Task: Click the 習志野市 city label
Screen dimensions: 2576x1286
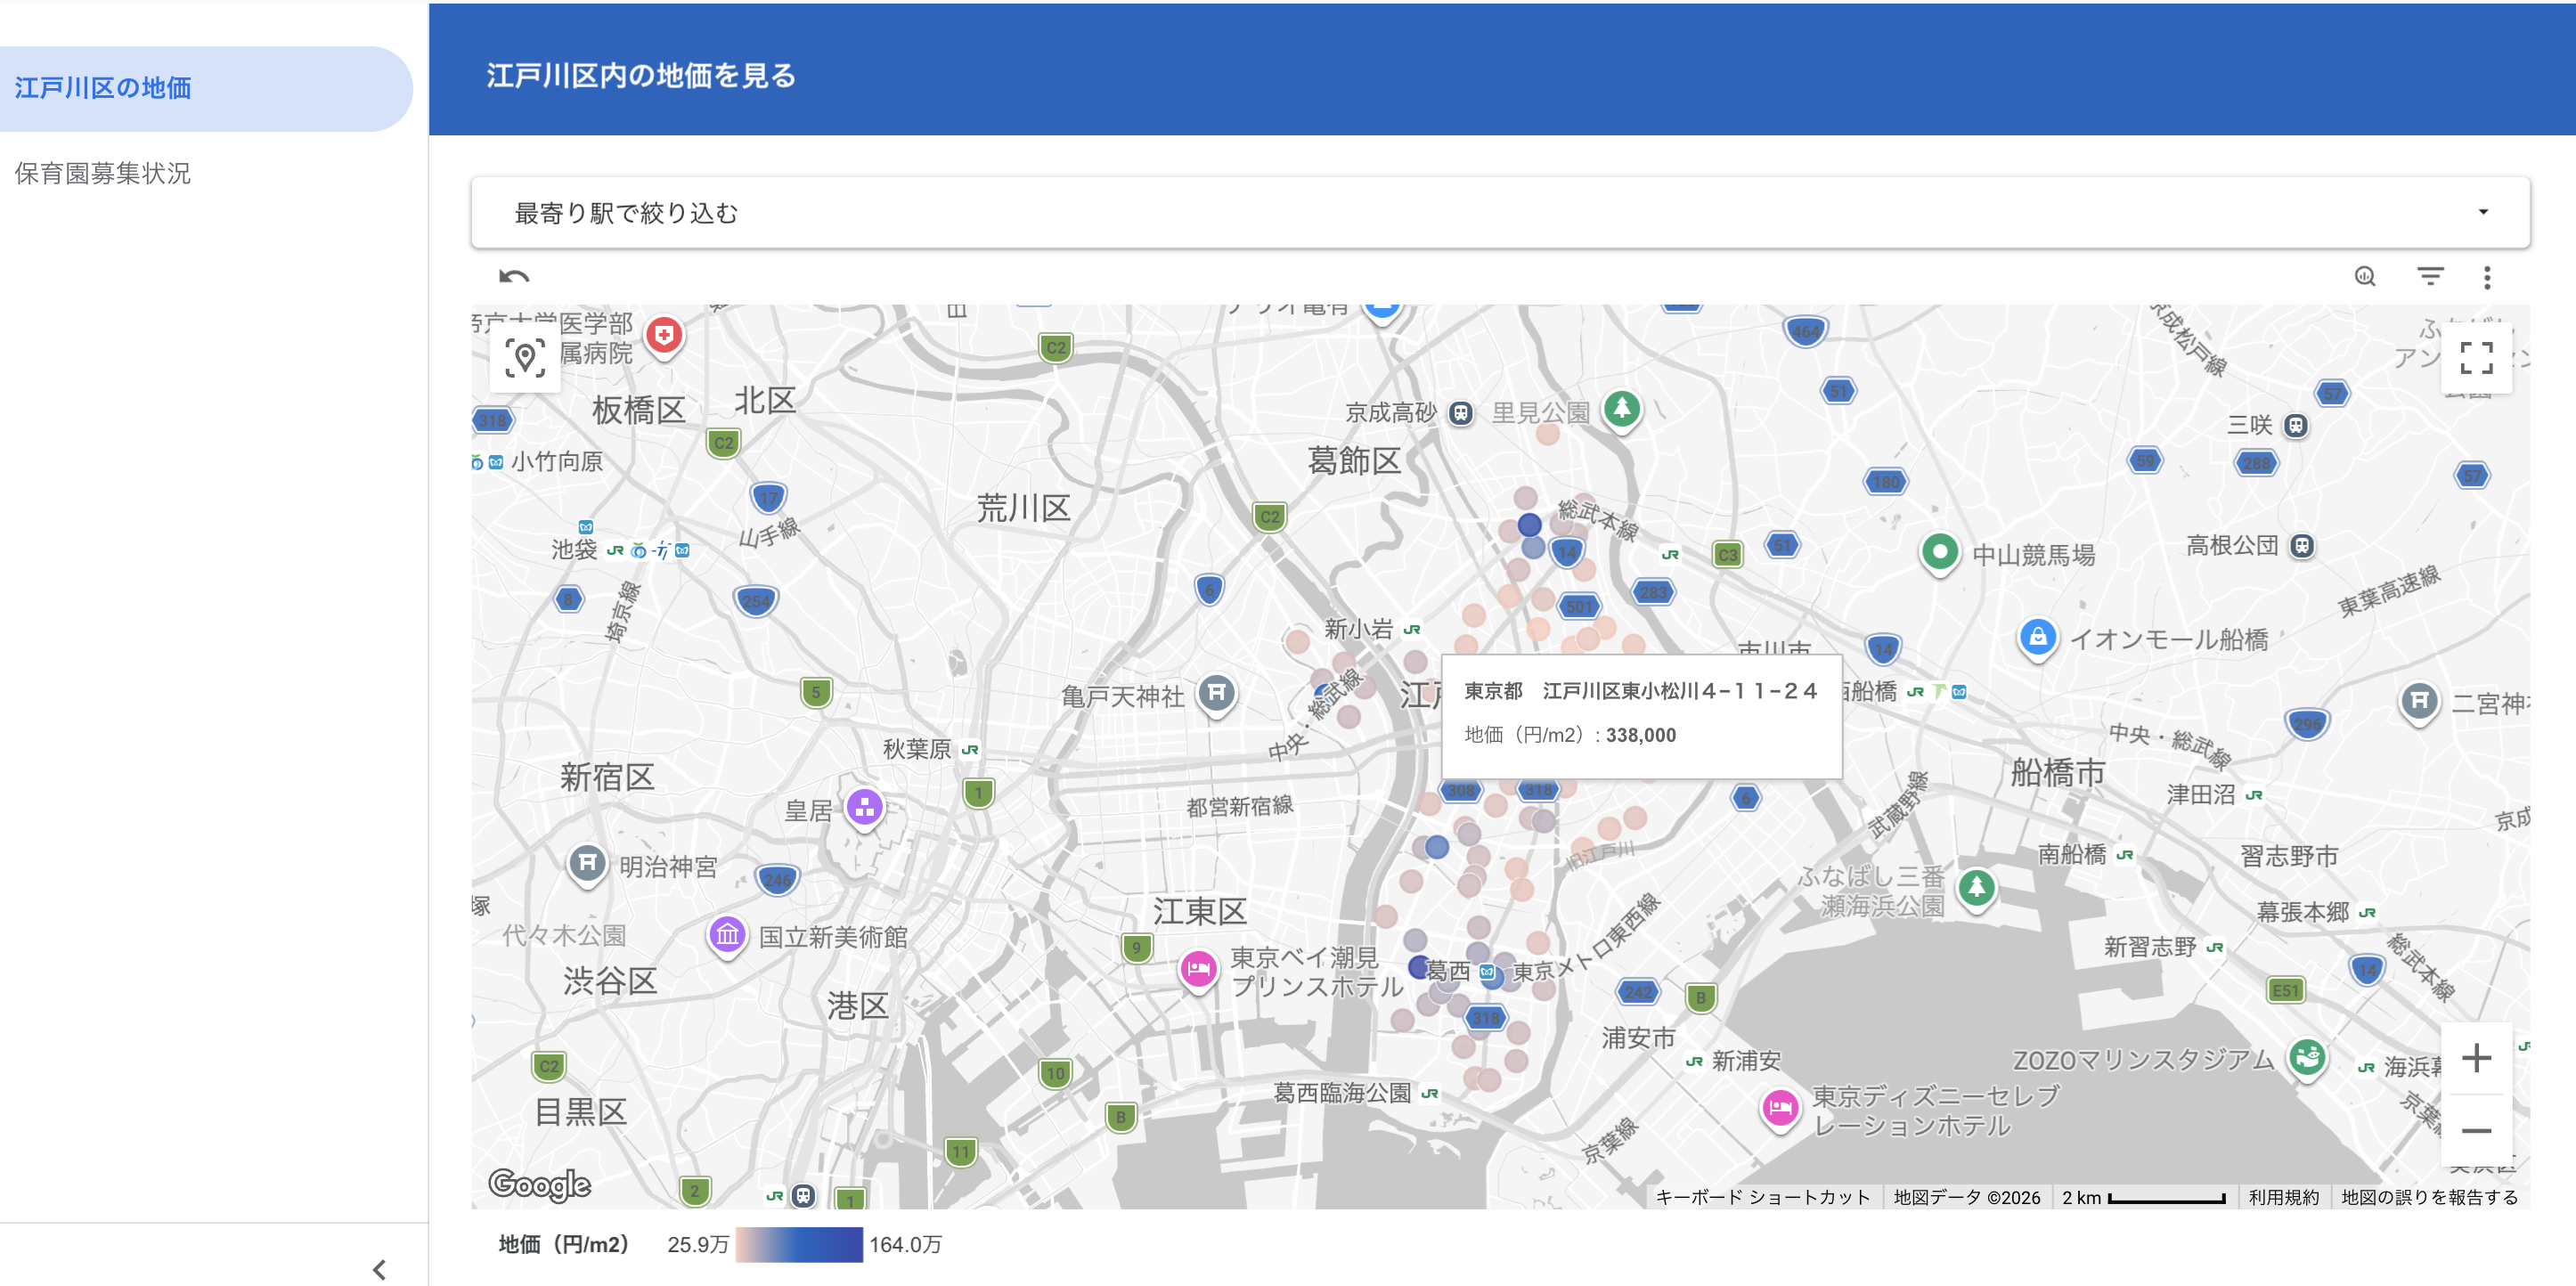Action: point(2289,856)
